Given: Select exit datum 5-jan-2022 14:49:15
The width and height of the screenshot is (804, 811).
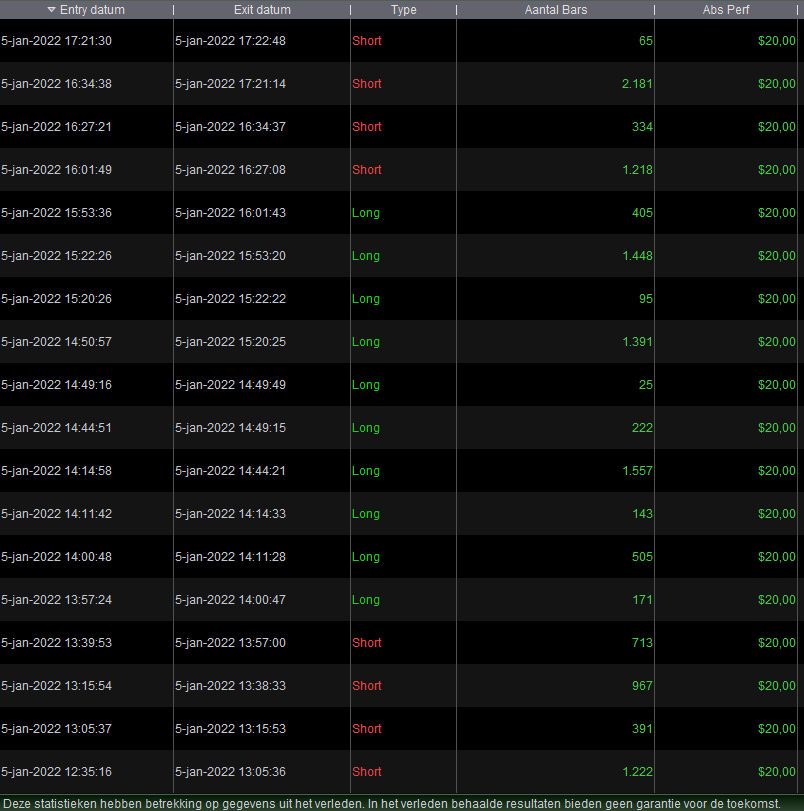Looking at the screenshot, I should click(230, 427).
